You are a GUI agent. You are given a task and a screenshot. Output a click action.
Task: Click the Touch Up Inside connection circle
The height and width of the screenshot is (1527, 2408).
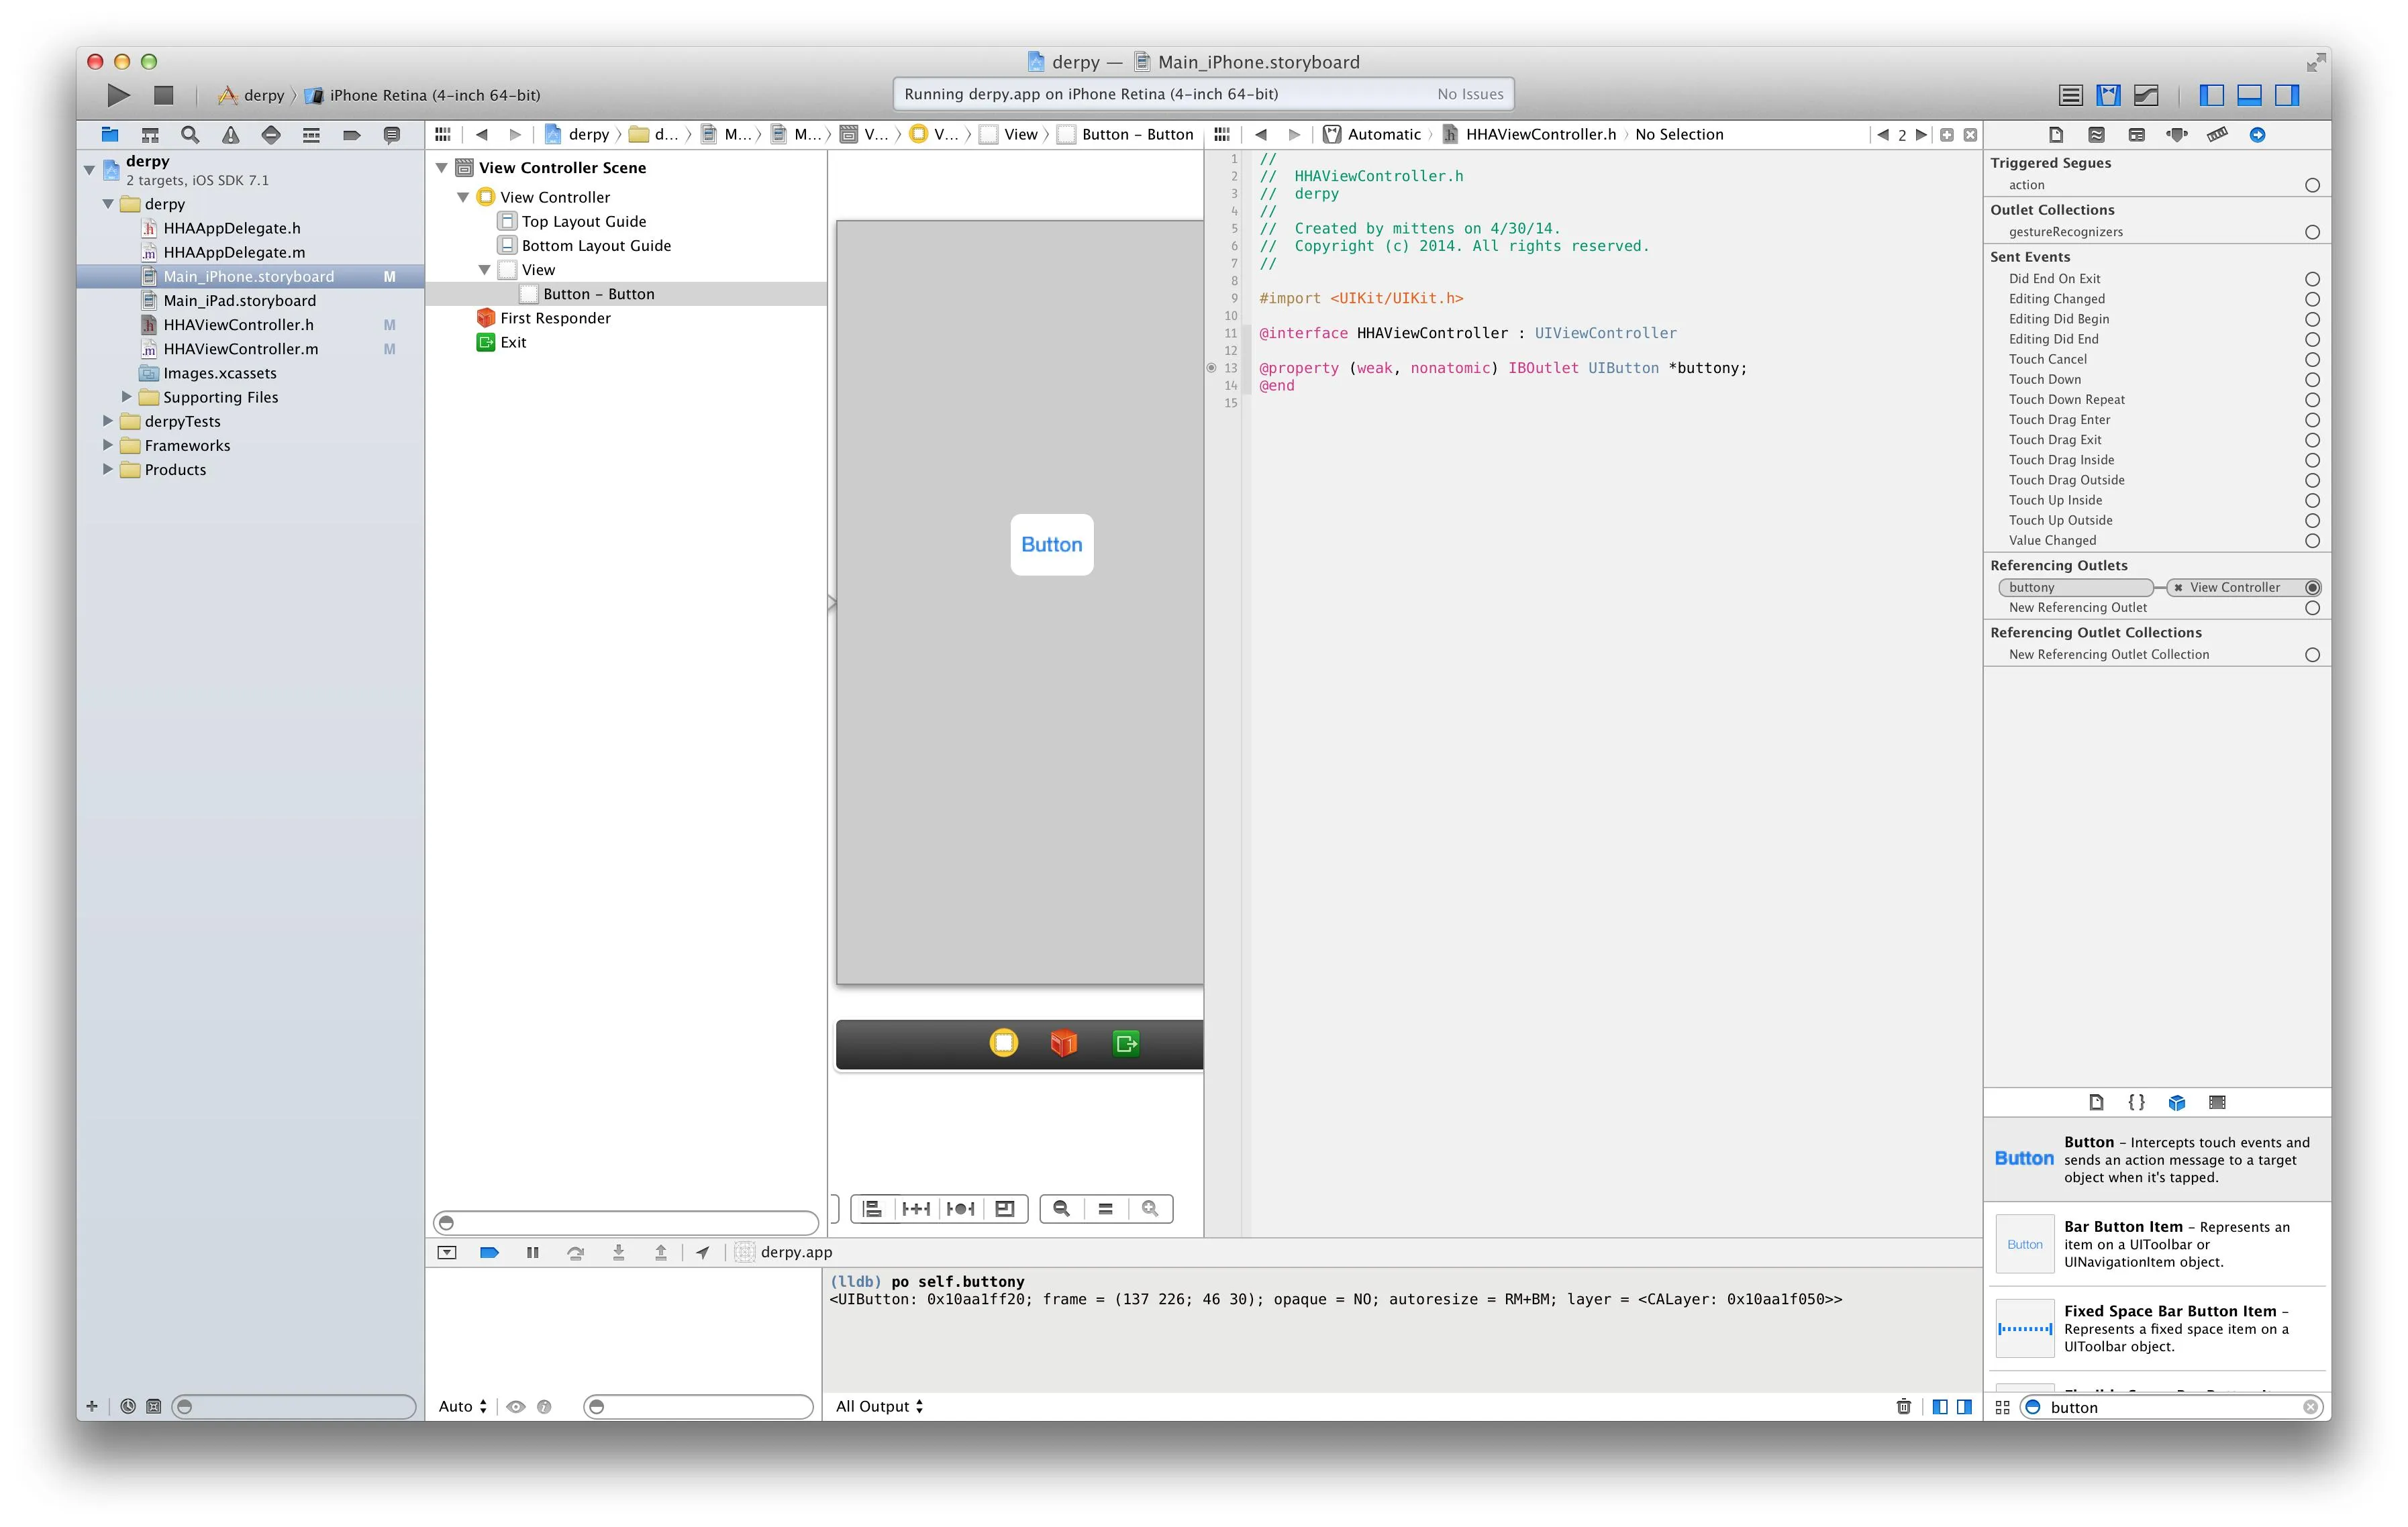2312,500
